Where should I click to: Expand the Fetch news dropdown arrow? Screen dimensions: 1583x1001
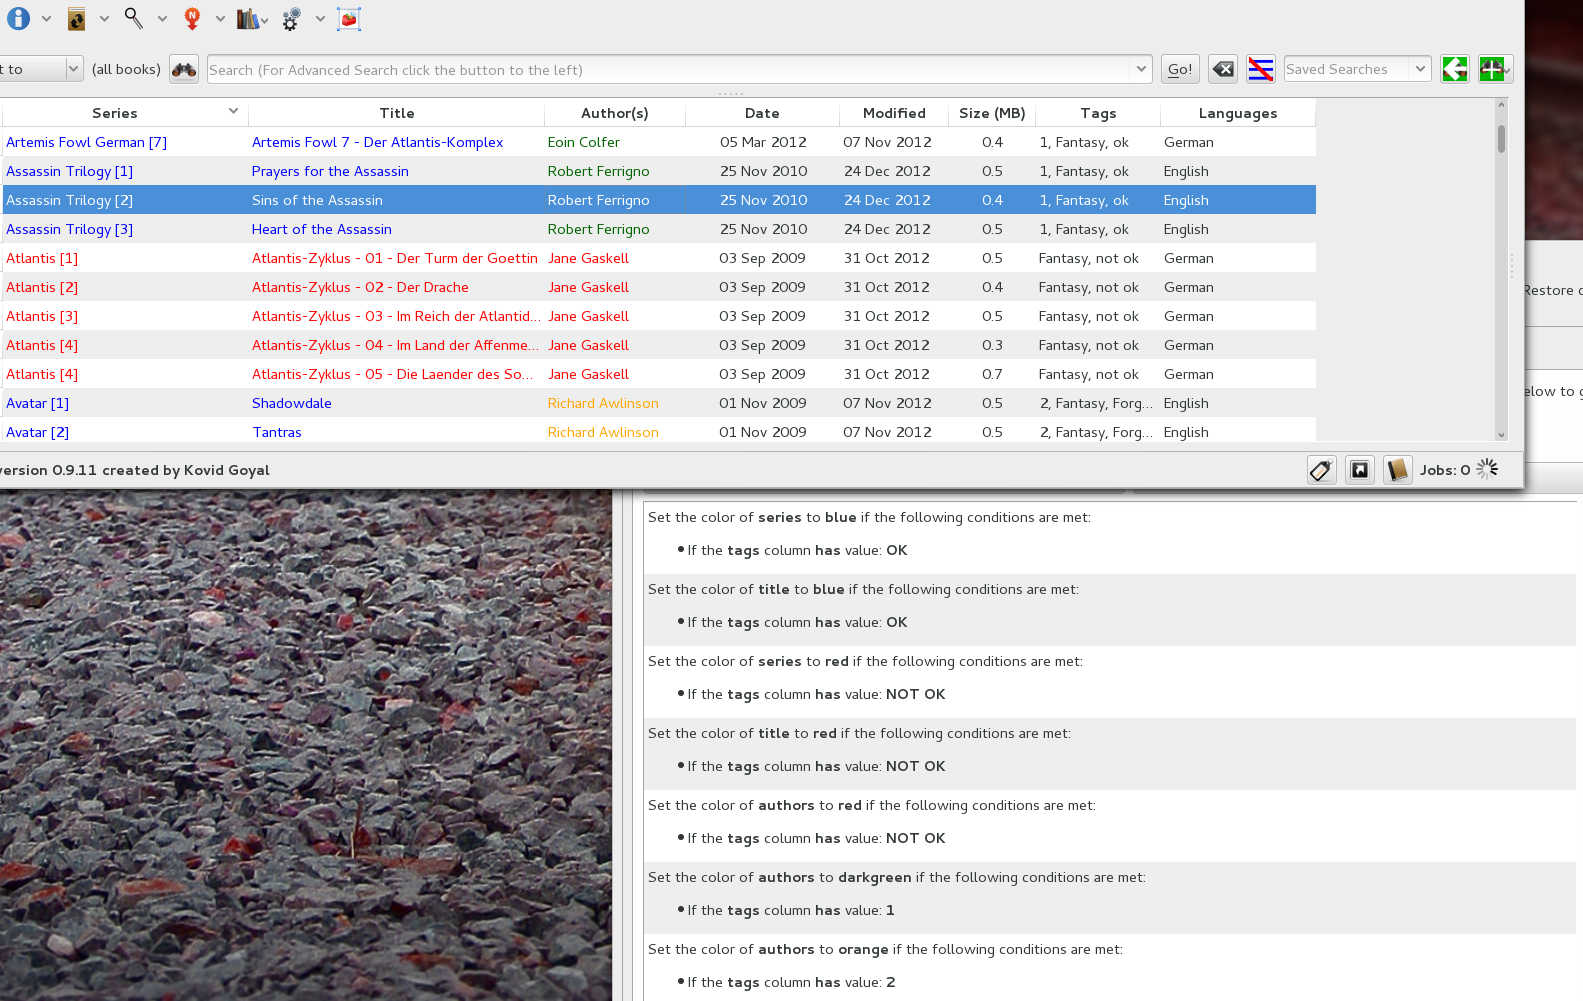tap(220, 19)
